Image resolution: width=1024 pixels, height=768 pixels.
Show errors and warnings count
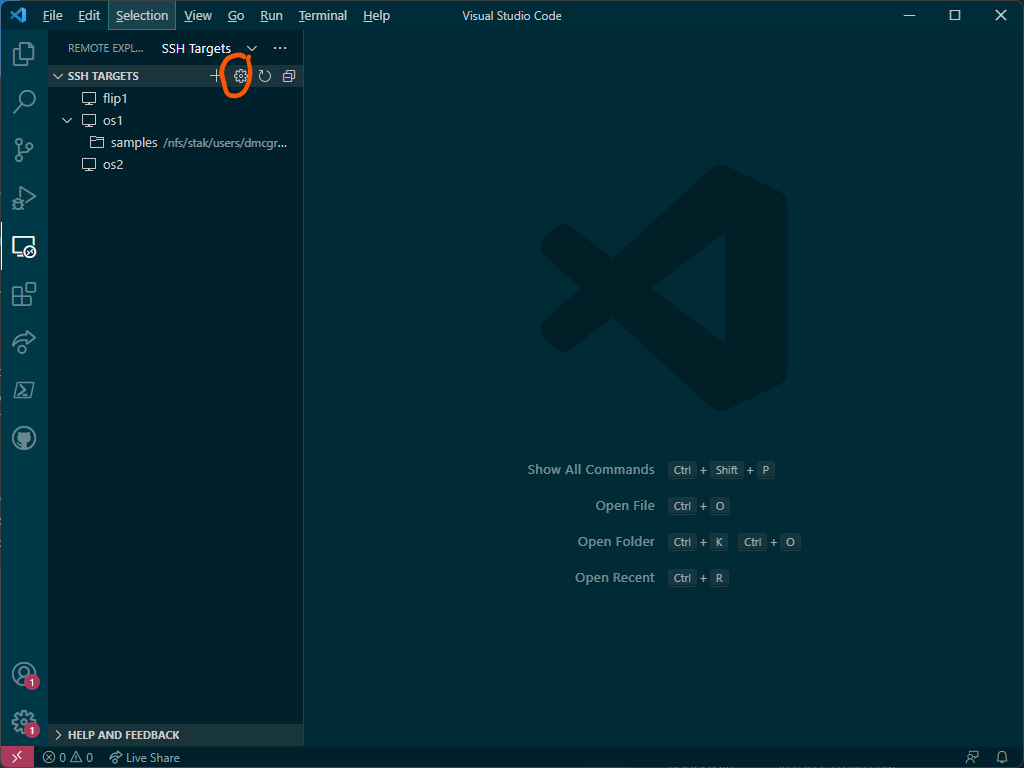coord(68,758)
